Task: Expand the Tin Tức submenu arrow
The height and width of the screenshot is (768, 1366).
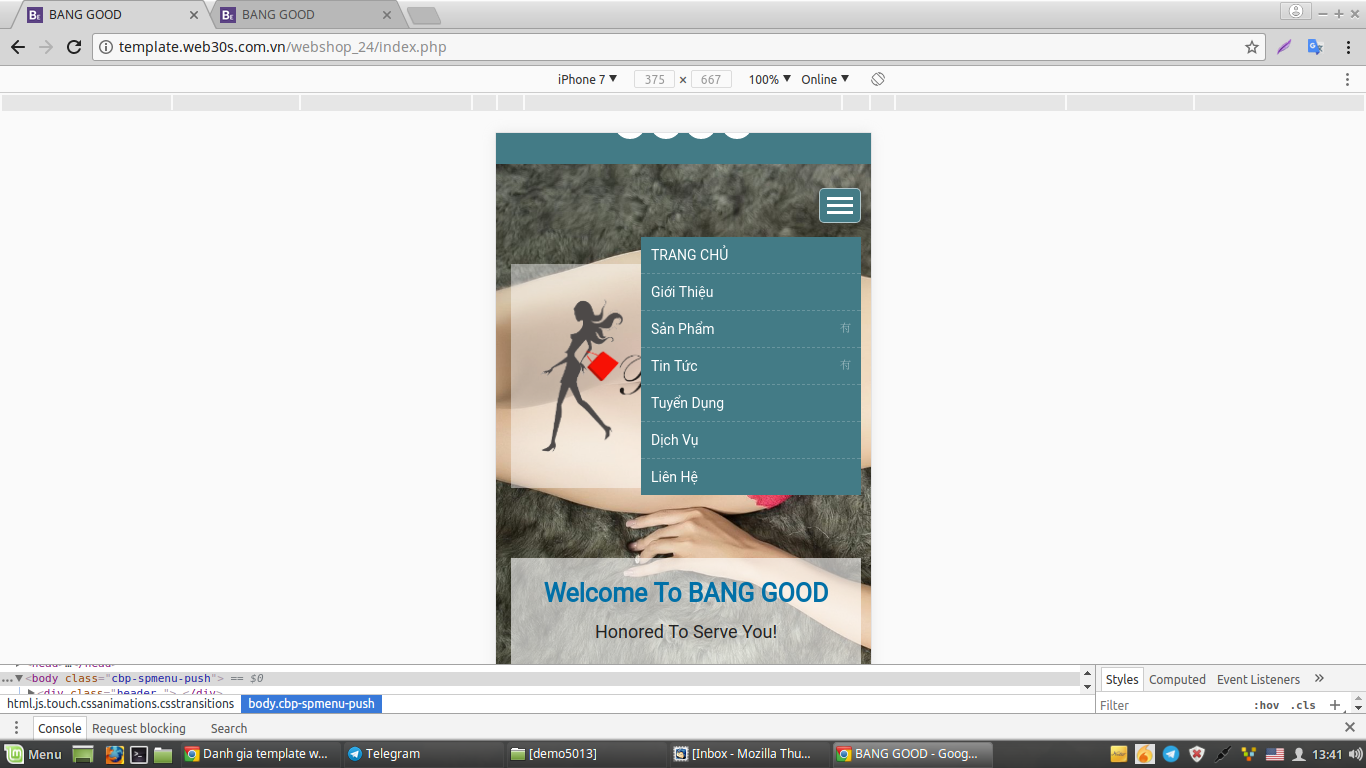Action: (x=845, y=365)
